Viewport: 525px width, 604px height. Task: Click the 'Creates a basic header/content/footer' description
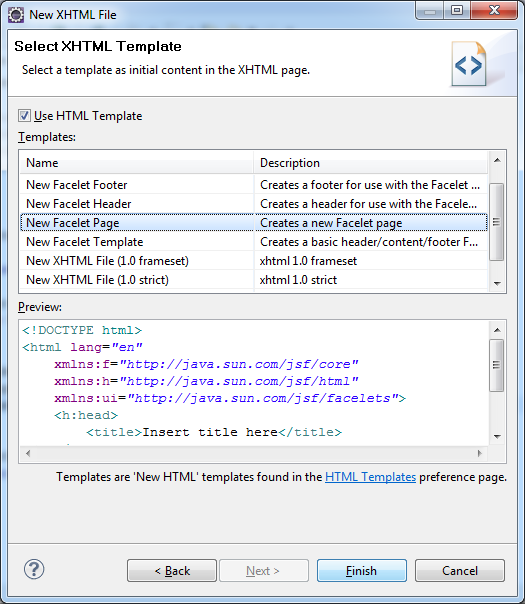pos(369,242)
